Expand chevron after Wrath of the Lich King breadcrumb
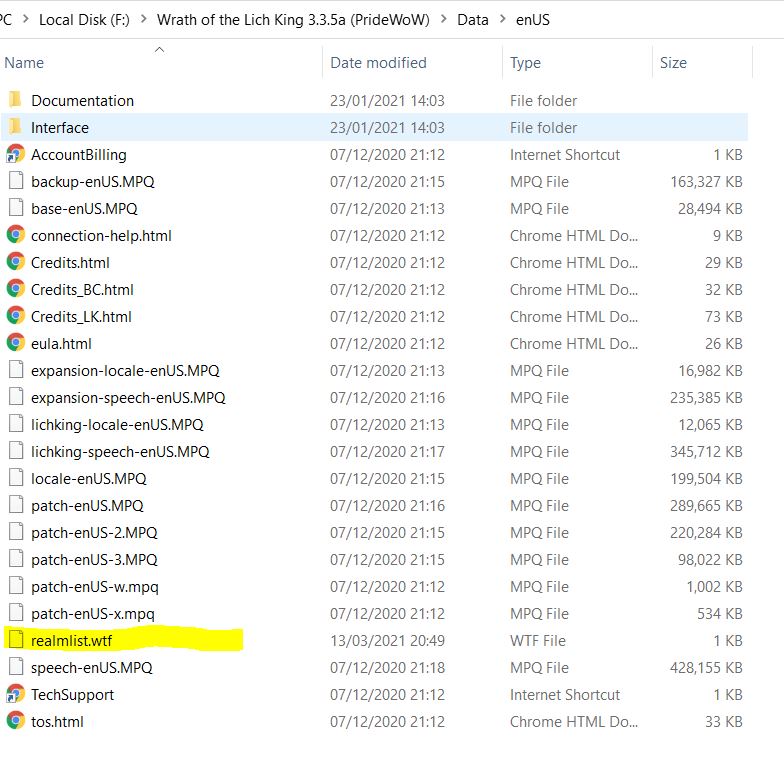Image resolution: width=784 pixels, height=766 pixels. click(x=444, y=19)
